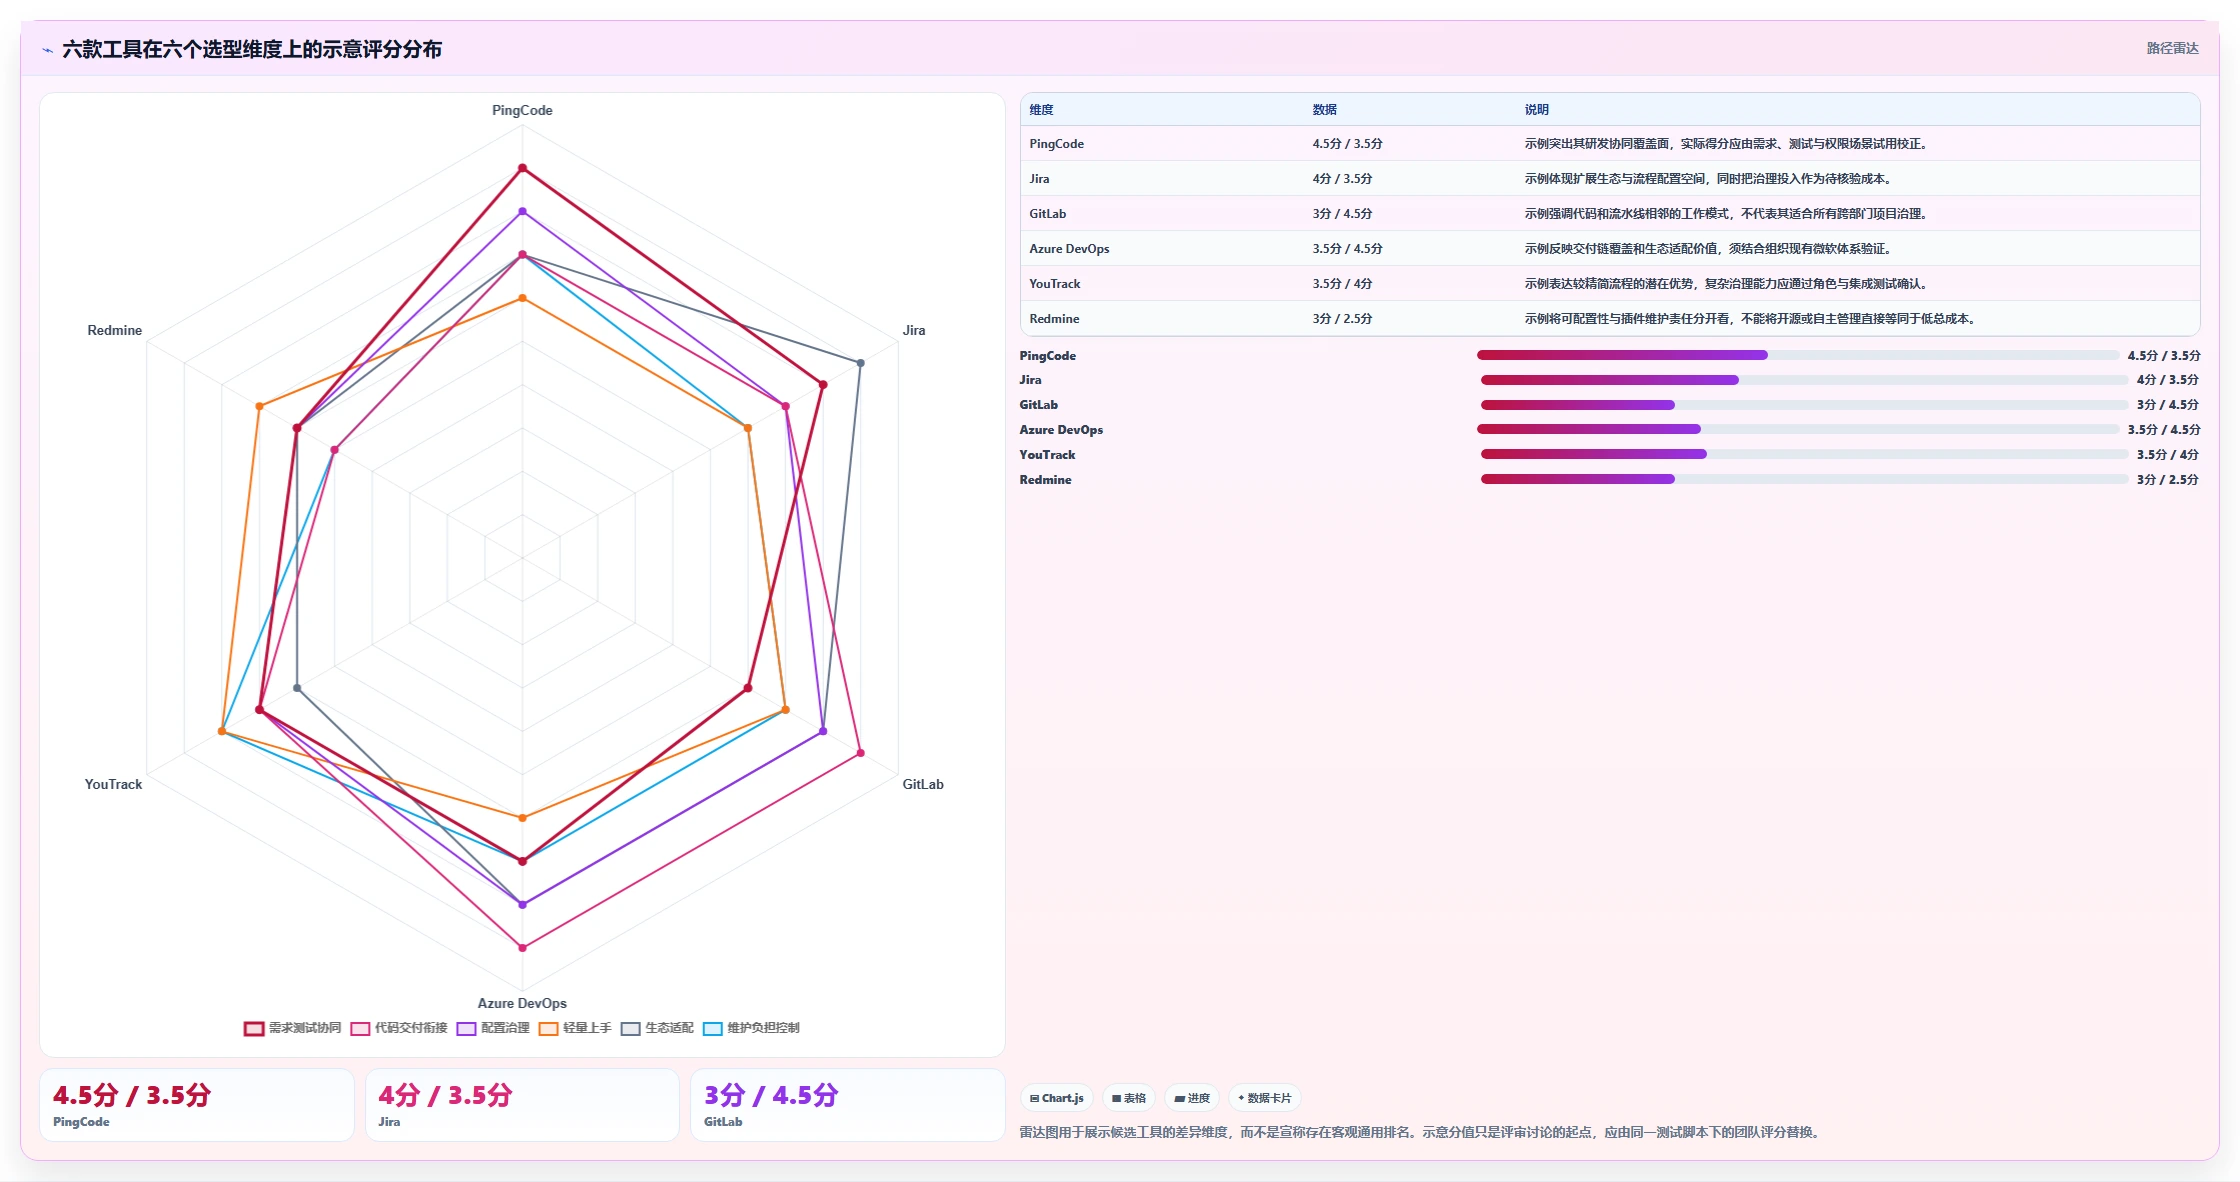
Task: Click the gray data point near Jira axis label
Action: click(860, 362)
